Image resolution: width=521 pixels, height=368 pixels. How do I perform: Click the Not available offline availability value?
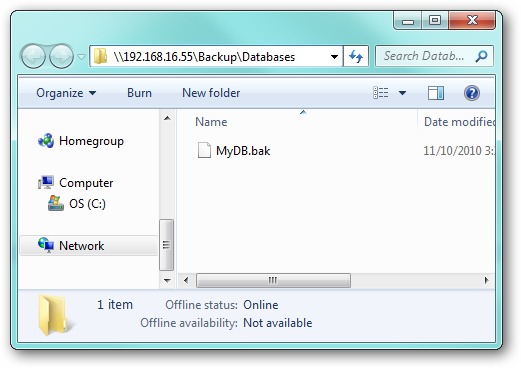[x=278, y=323]
